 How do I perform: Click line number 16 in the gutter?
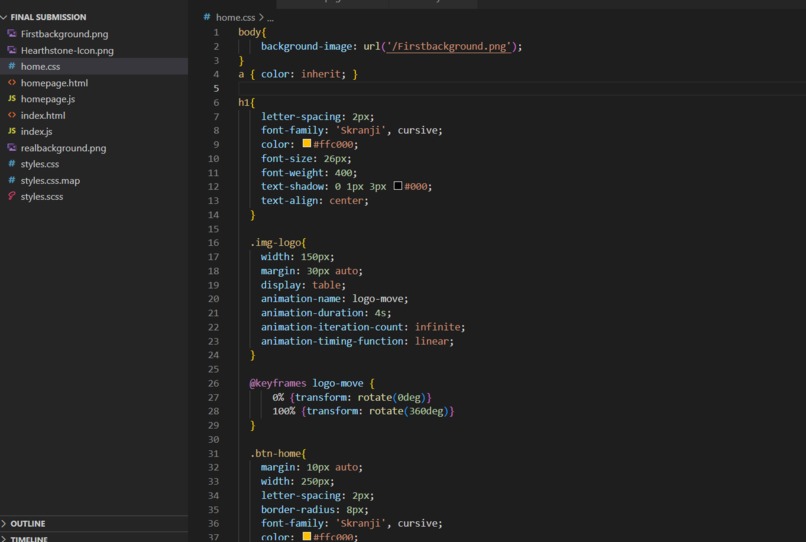click(x=214, y=243)
